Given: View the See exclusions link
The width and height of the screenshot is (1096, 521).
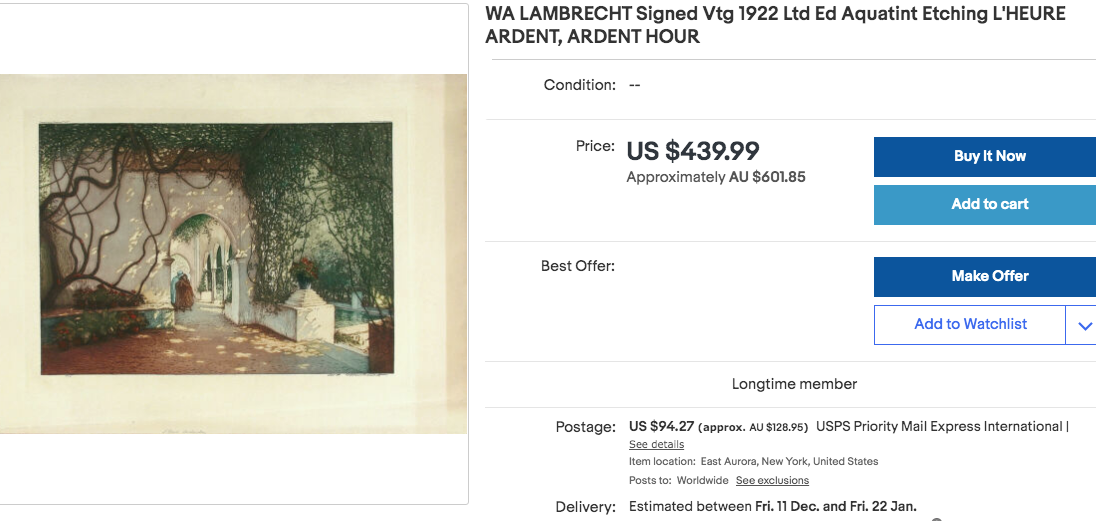Looking at the screenshot, I should tap(772, 480).
